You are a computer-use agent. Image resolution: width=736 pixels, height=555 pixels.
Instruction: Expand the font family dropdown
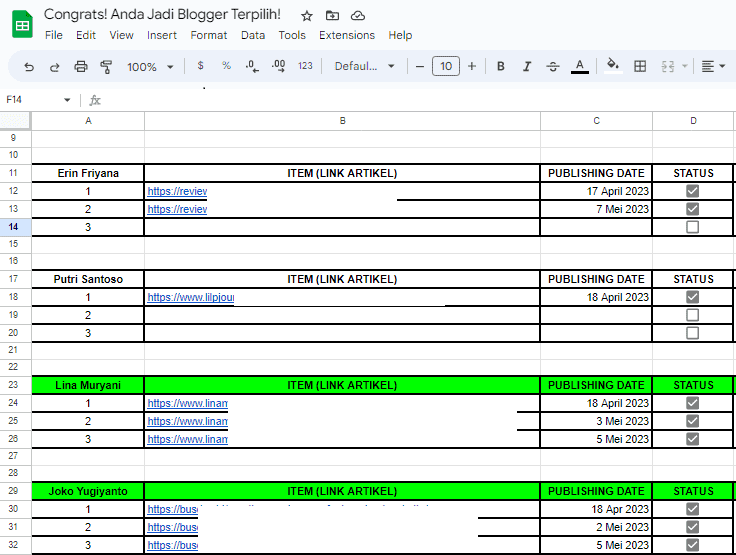pos(365,67)
